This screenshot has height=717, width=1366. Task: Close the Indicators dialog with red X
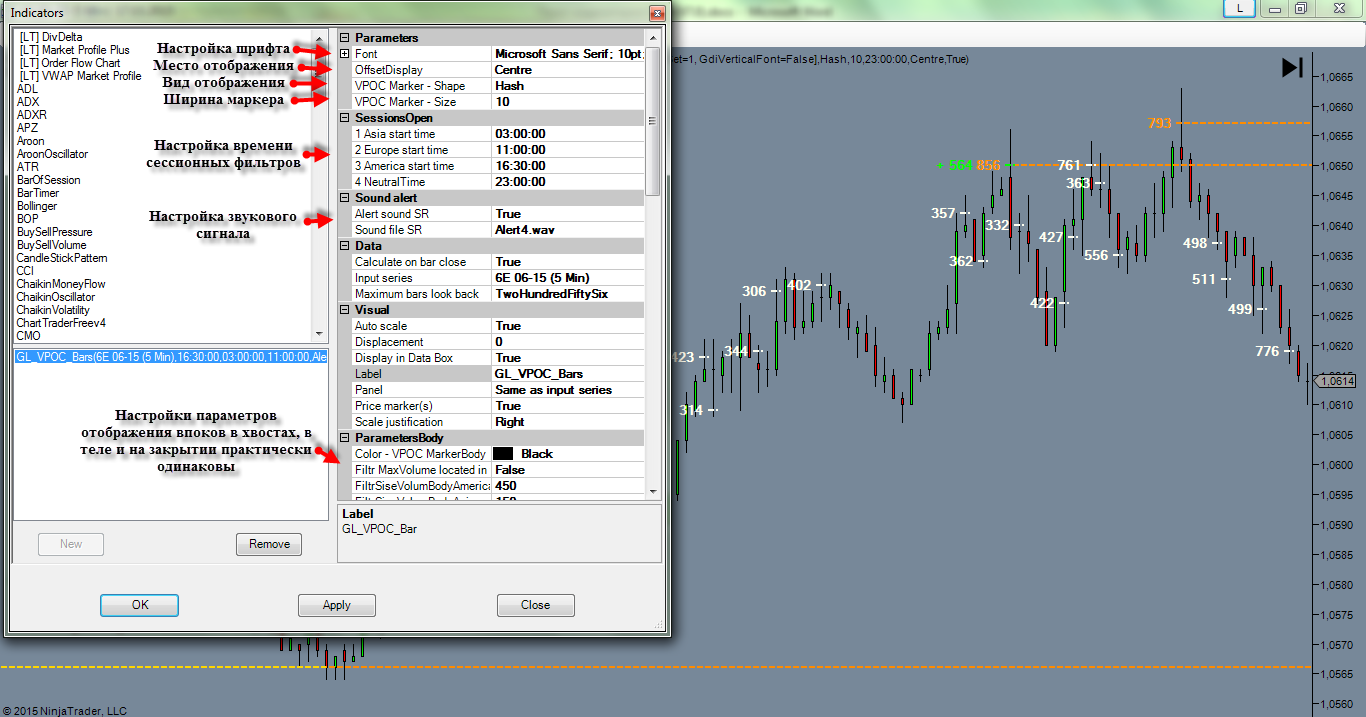click(657, 14)
